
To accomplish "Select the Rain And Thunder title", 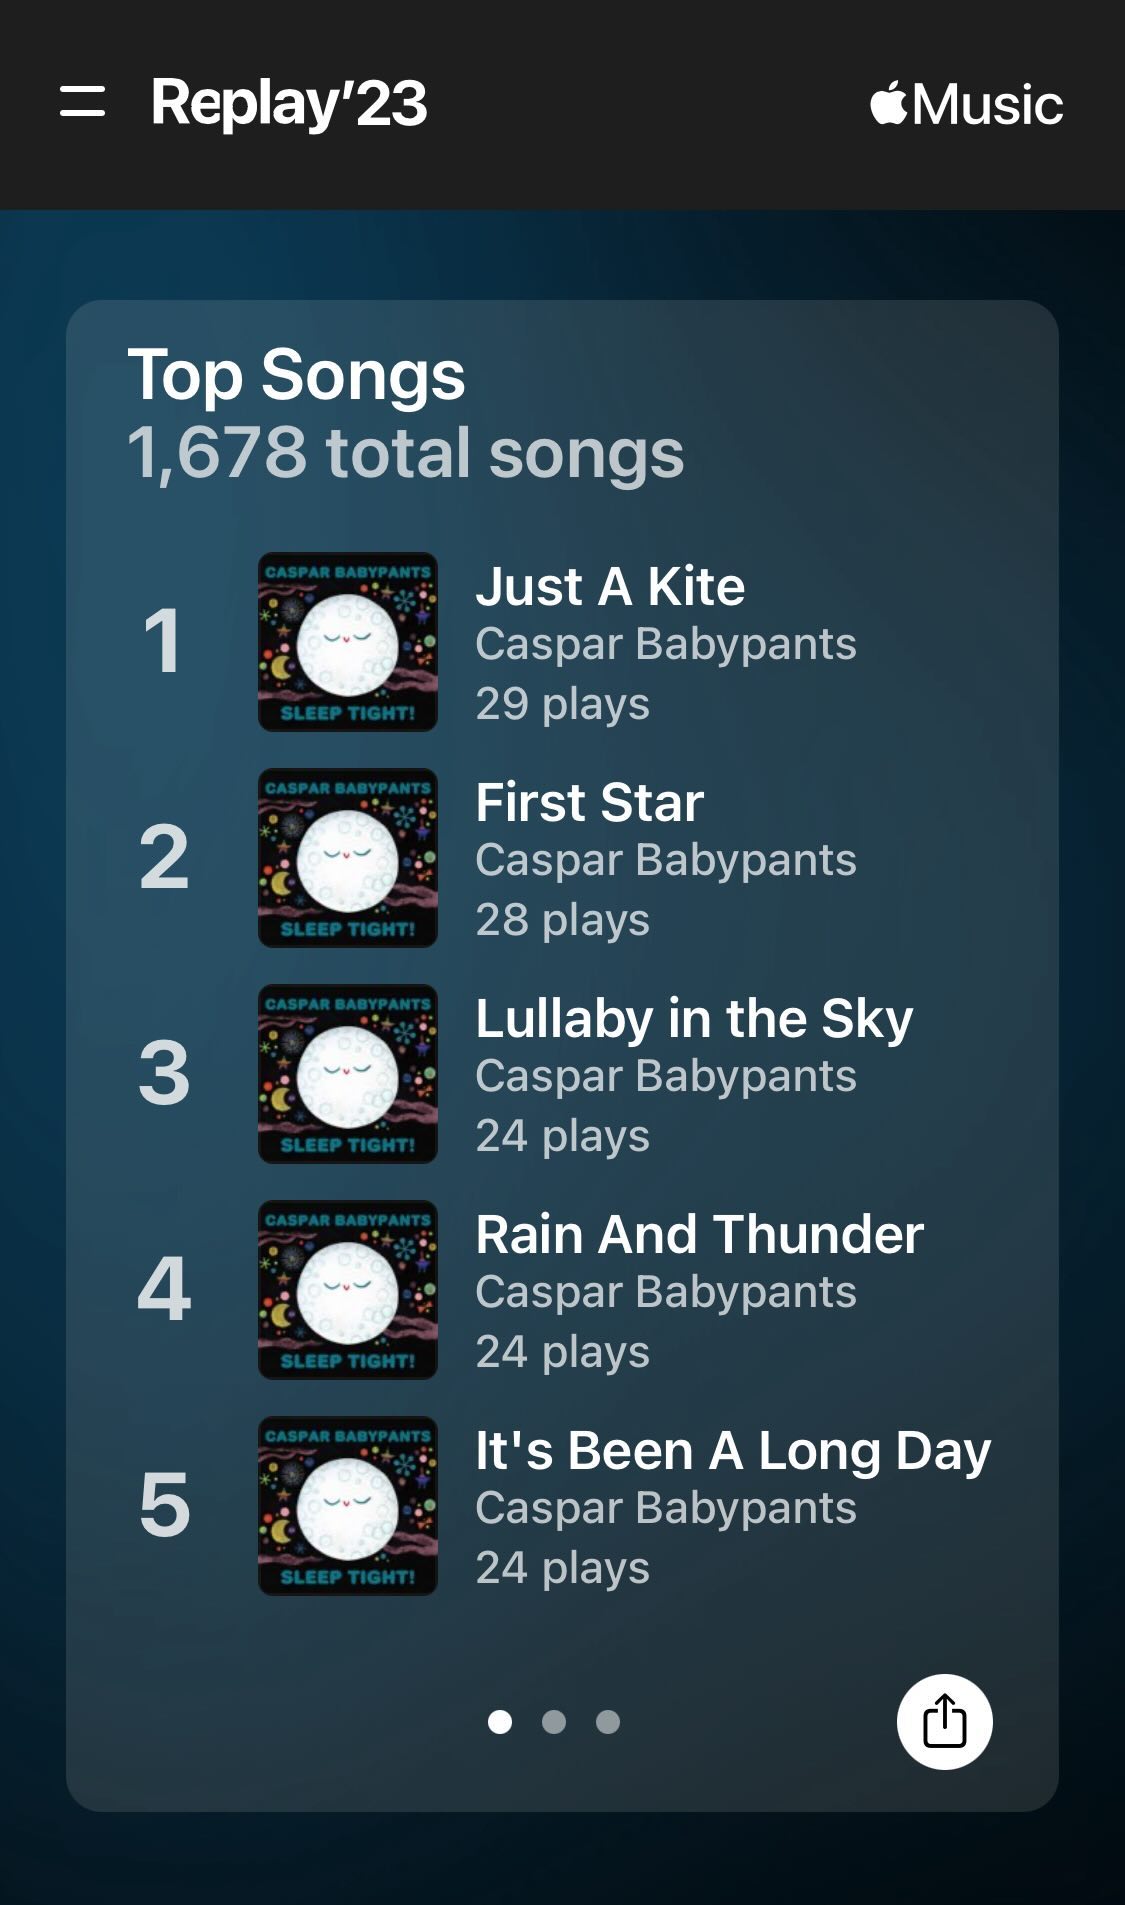I will [699, 1234].
